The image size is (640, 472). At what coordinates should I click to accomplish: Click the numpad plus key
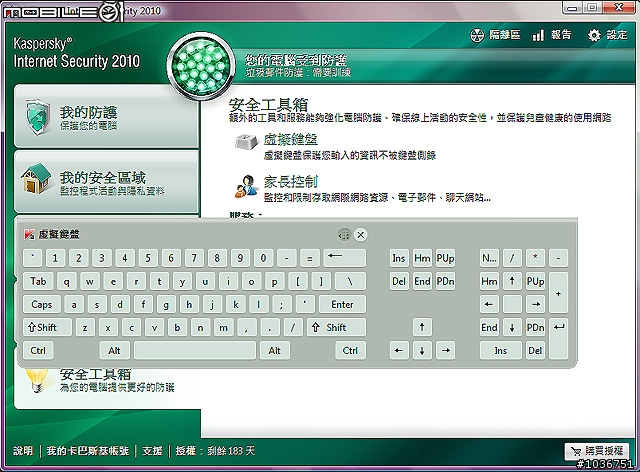[x=558, y=293]
